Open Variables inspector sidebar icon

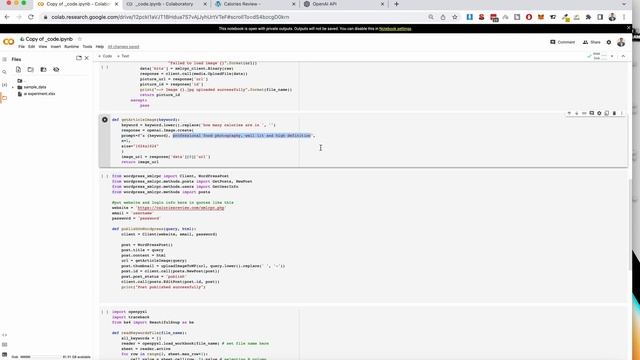tap(4, 85)
